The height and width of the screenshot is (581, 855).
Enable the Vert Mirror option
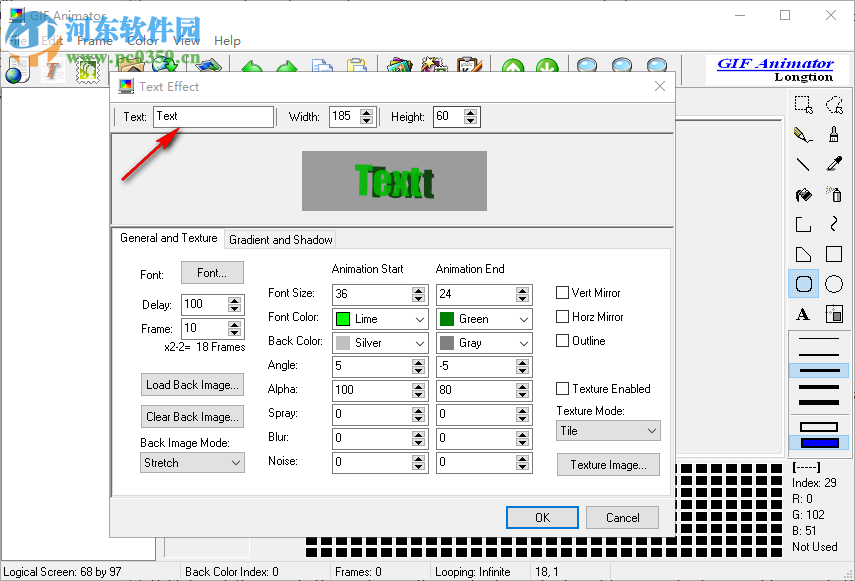(563, 292)
